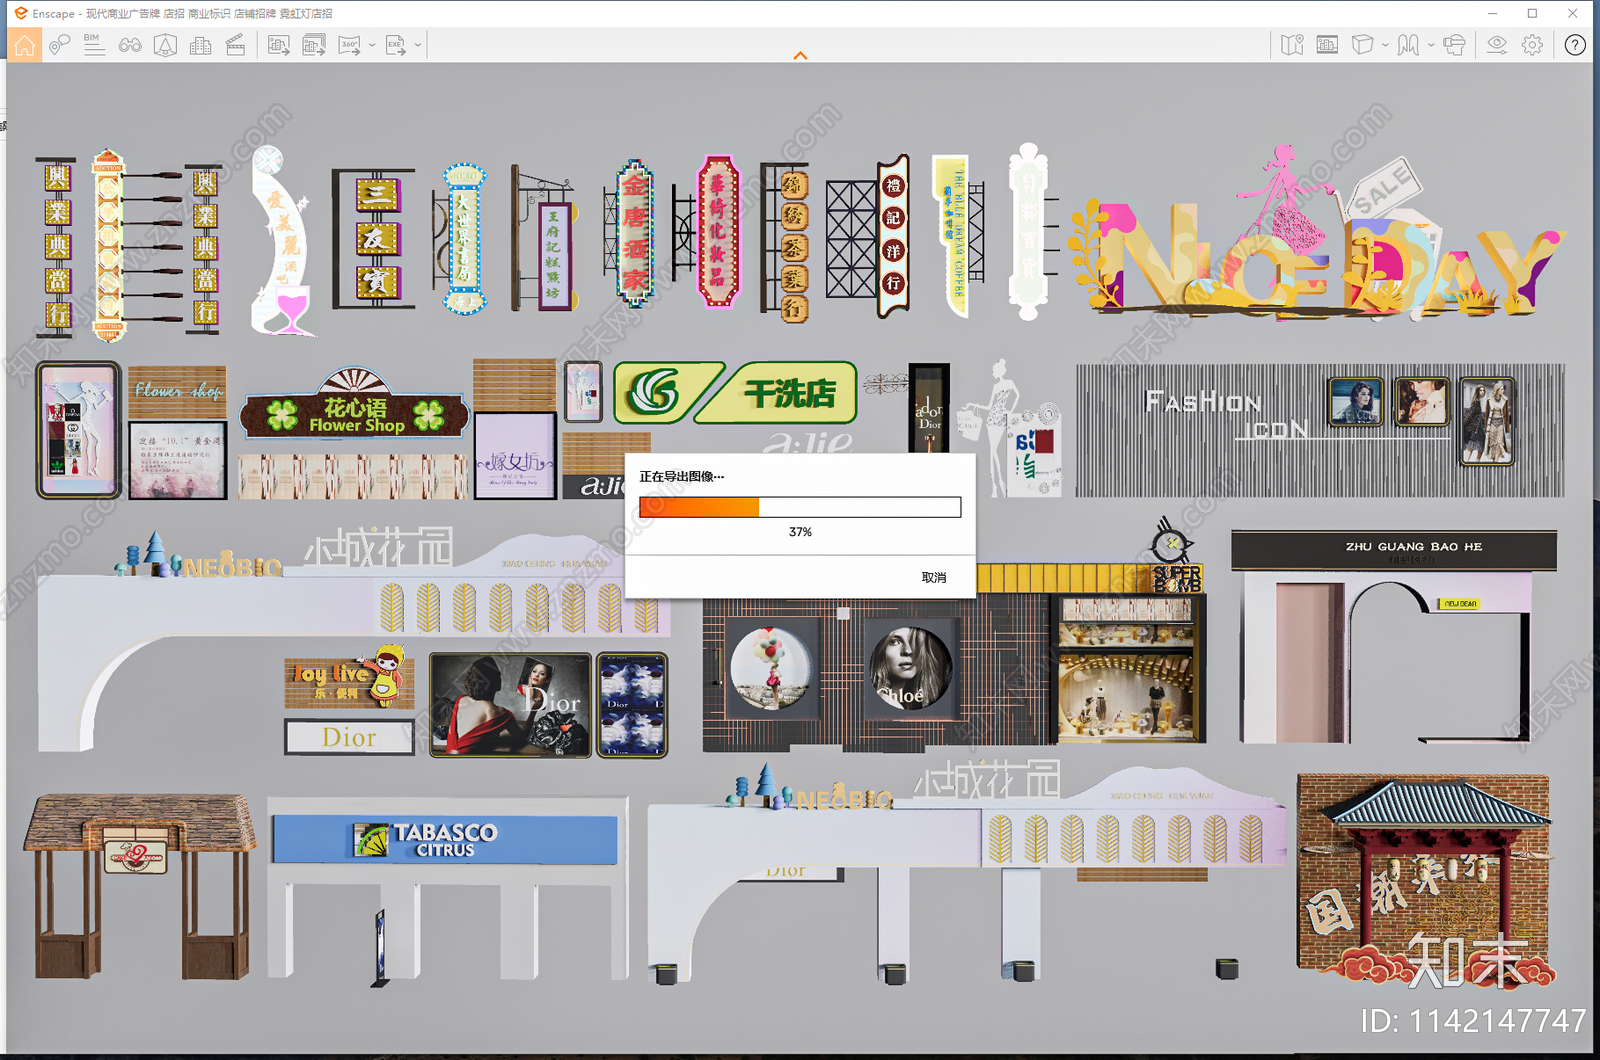Open the site context icon
Image resolution: width=1600 pixels, height=1060 pixels.
pos(165,45)
